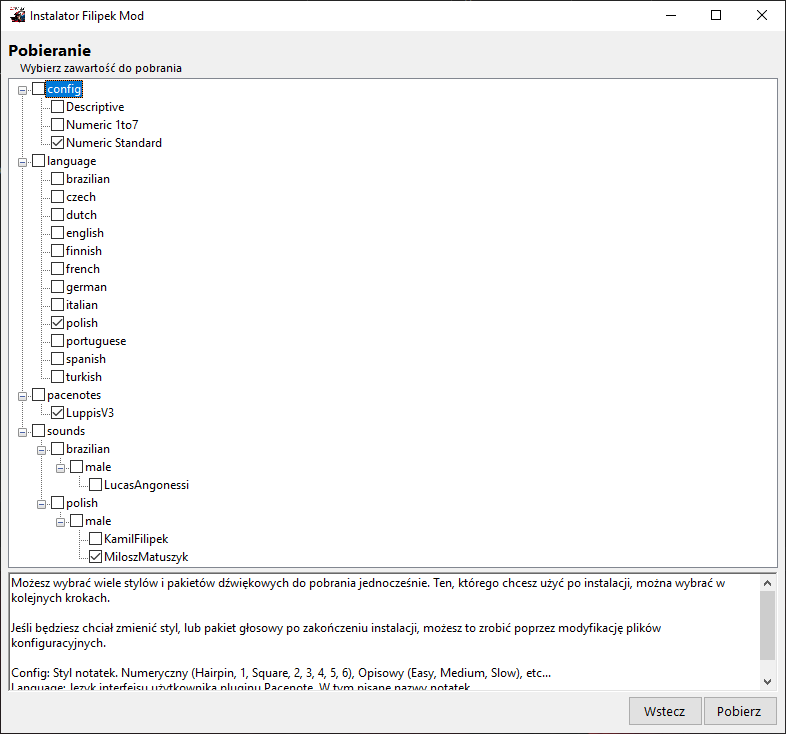
Task: Check the Descriptive config checkbox
Action: [x=58, y=107]
